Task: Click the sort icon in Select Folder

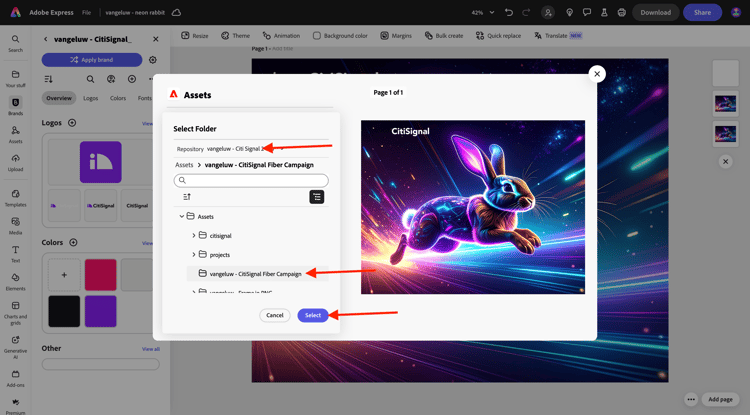Action: (187, 197)
